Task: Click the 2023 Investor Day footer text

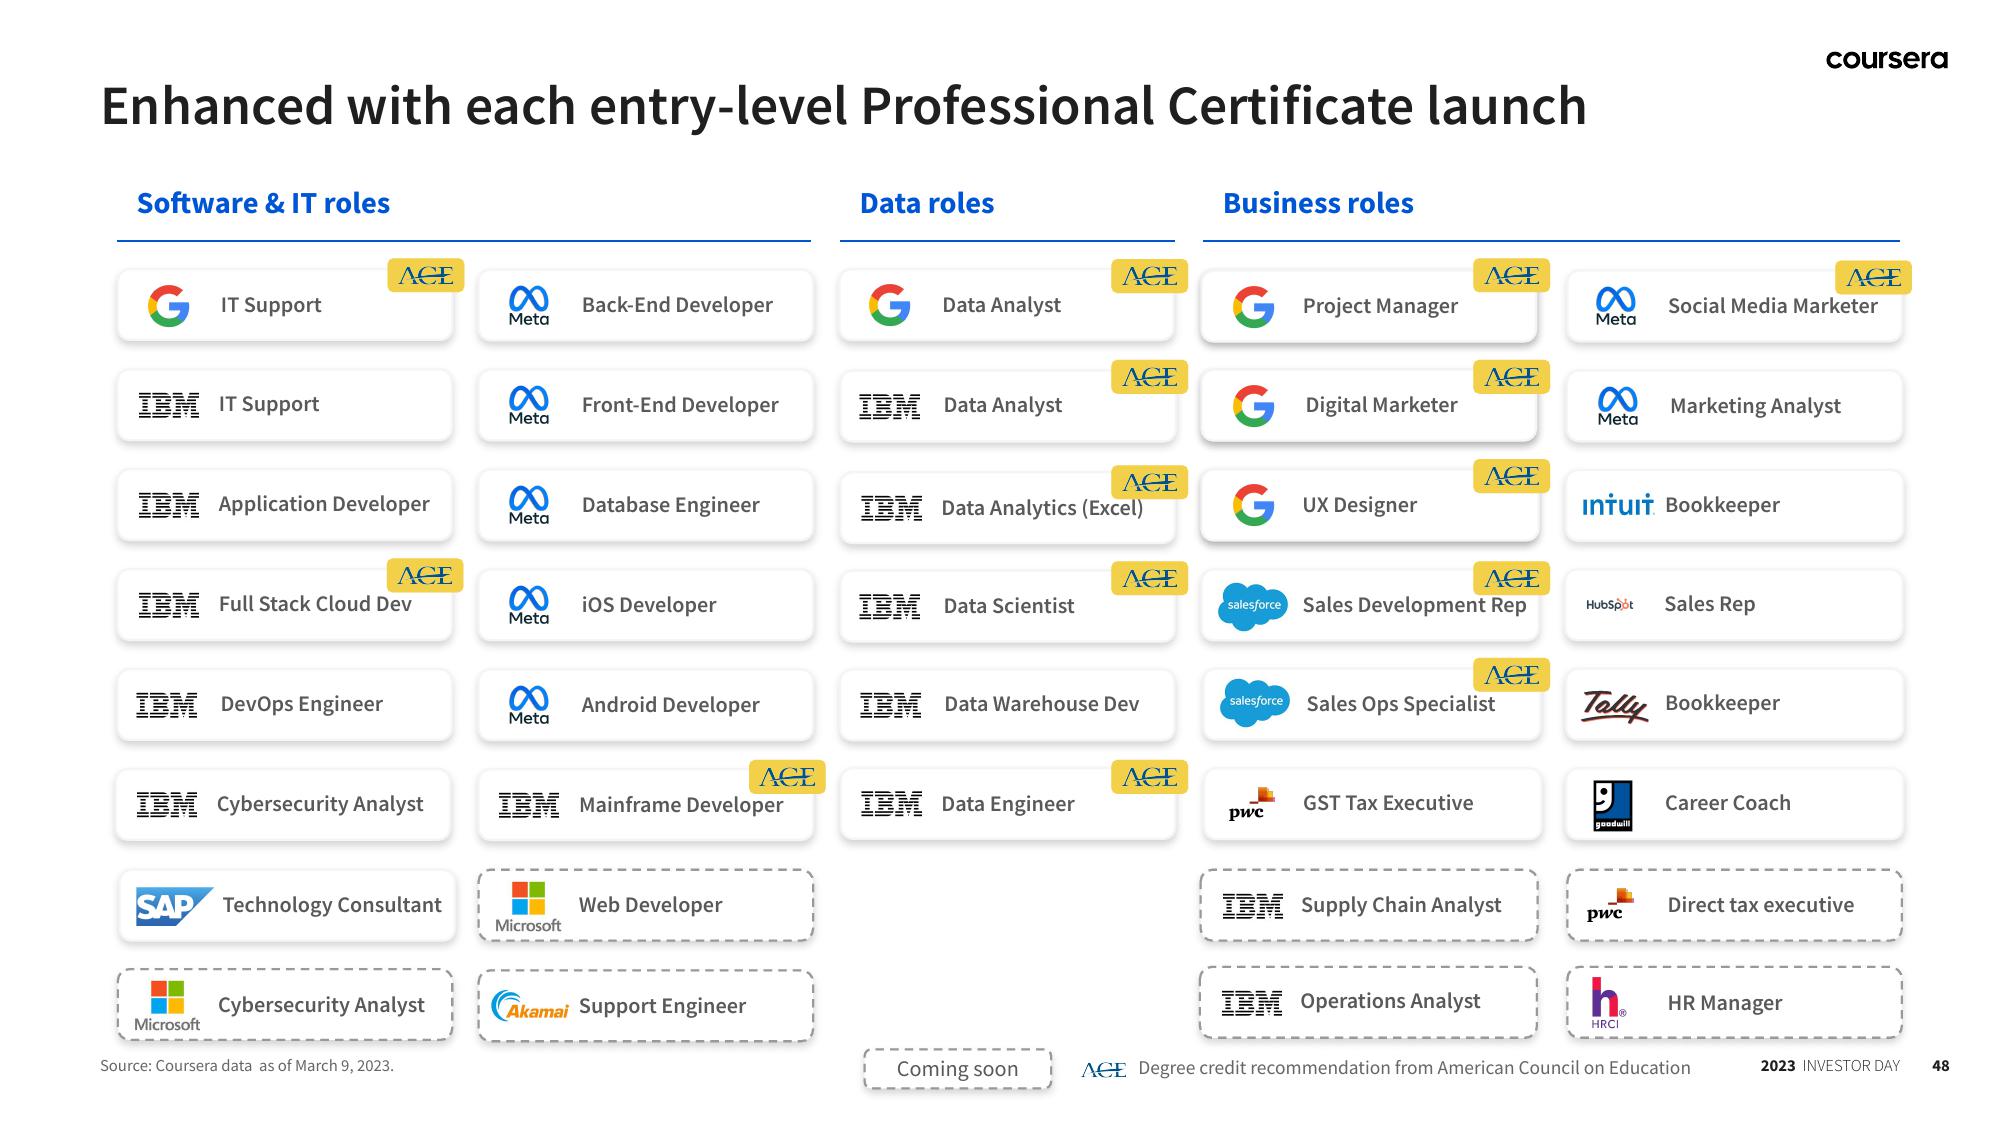Action: 1830,1066
